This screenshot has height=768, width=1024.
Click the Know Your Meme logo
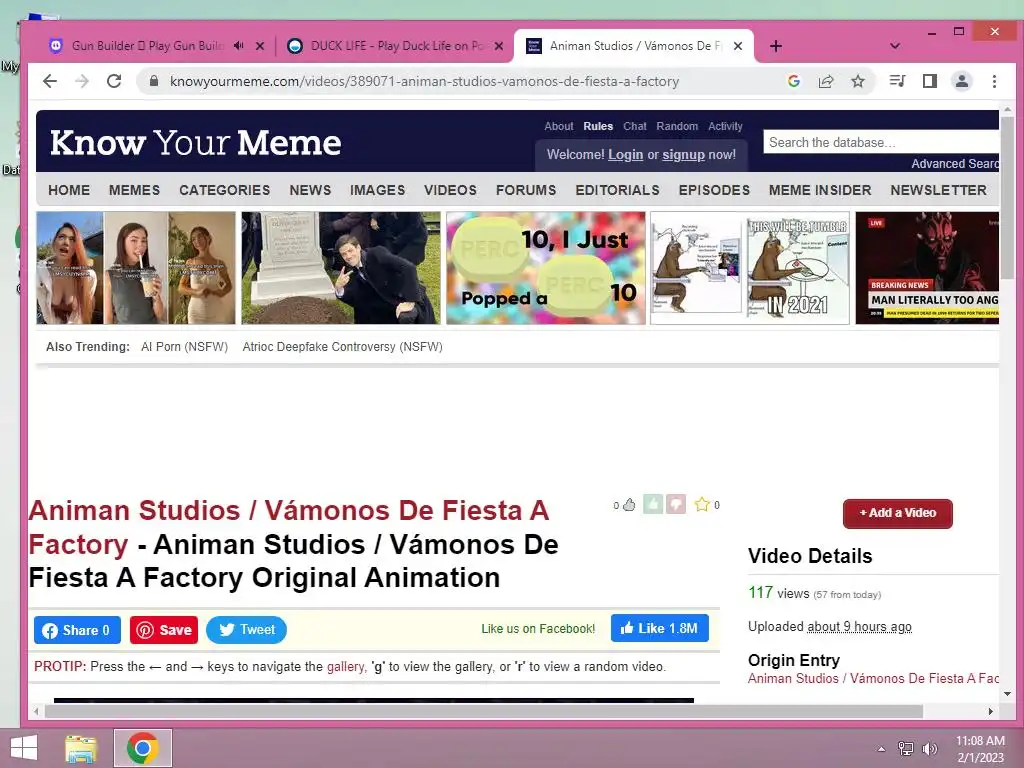[x=195, y=142]
